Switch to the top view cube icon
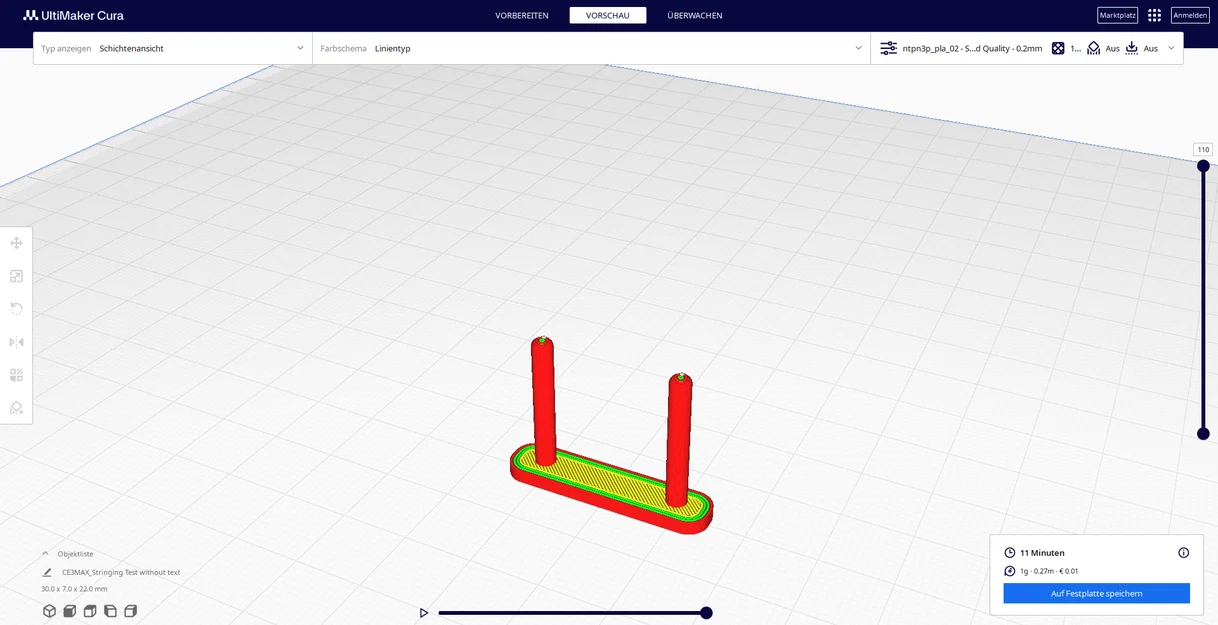 (90, 611)
